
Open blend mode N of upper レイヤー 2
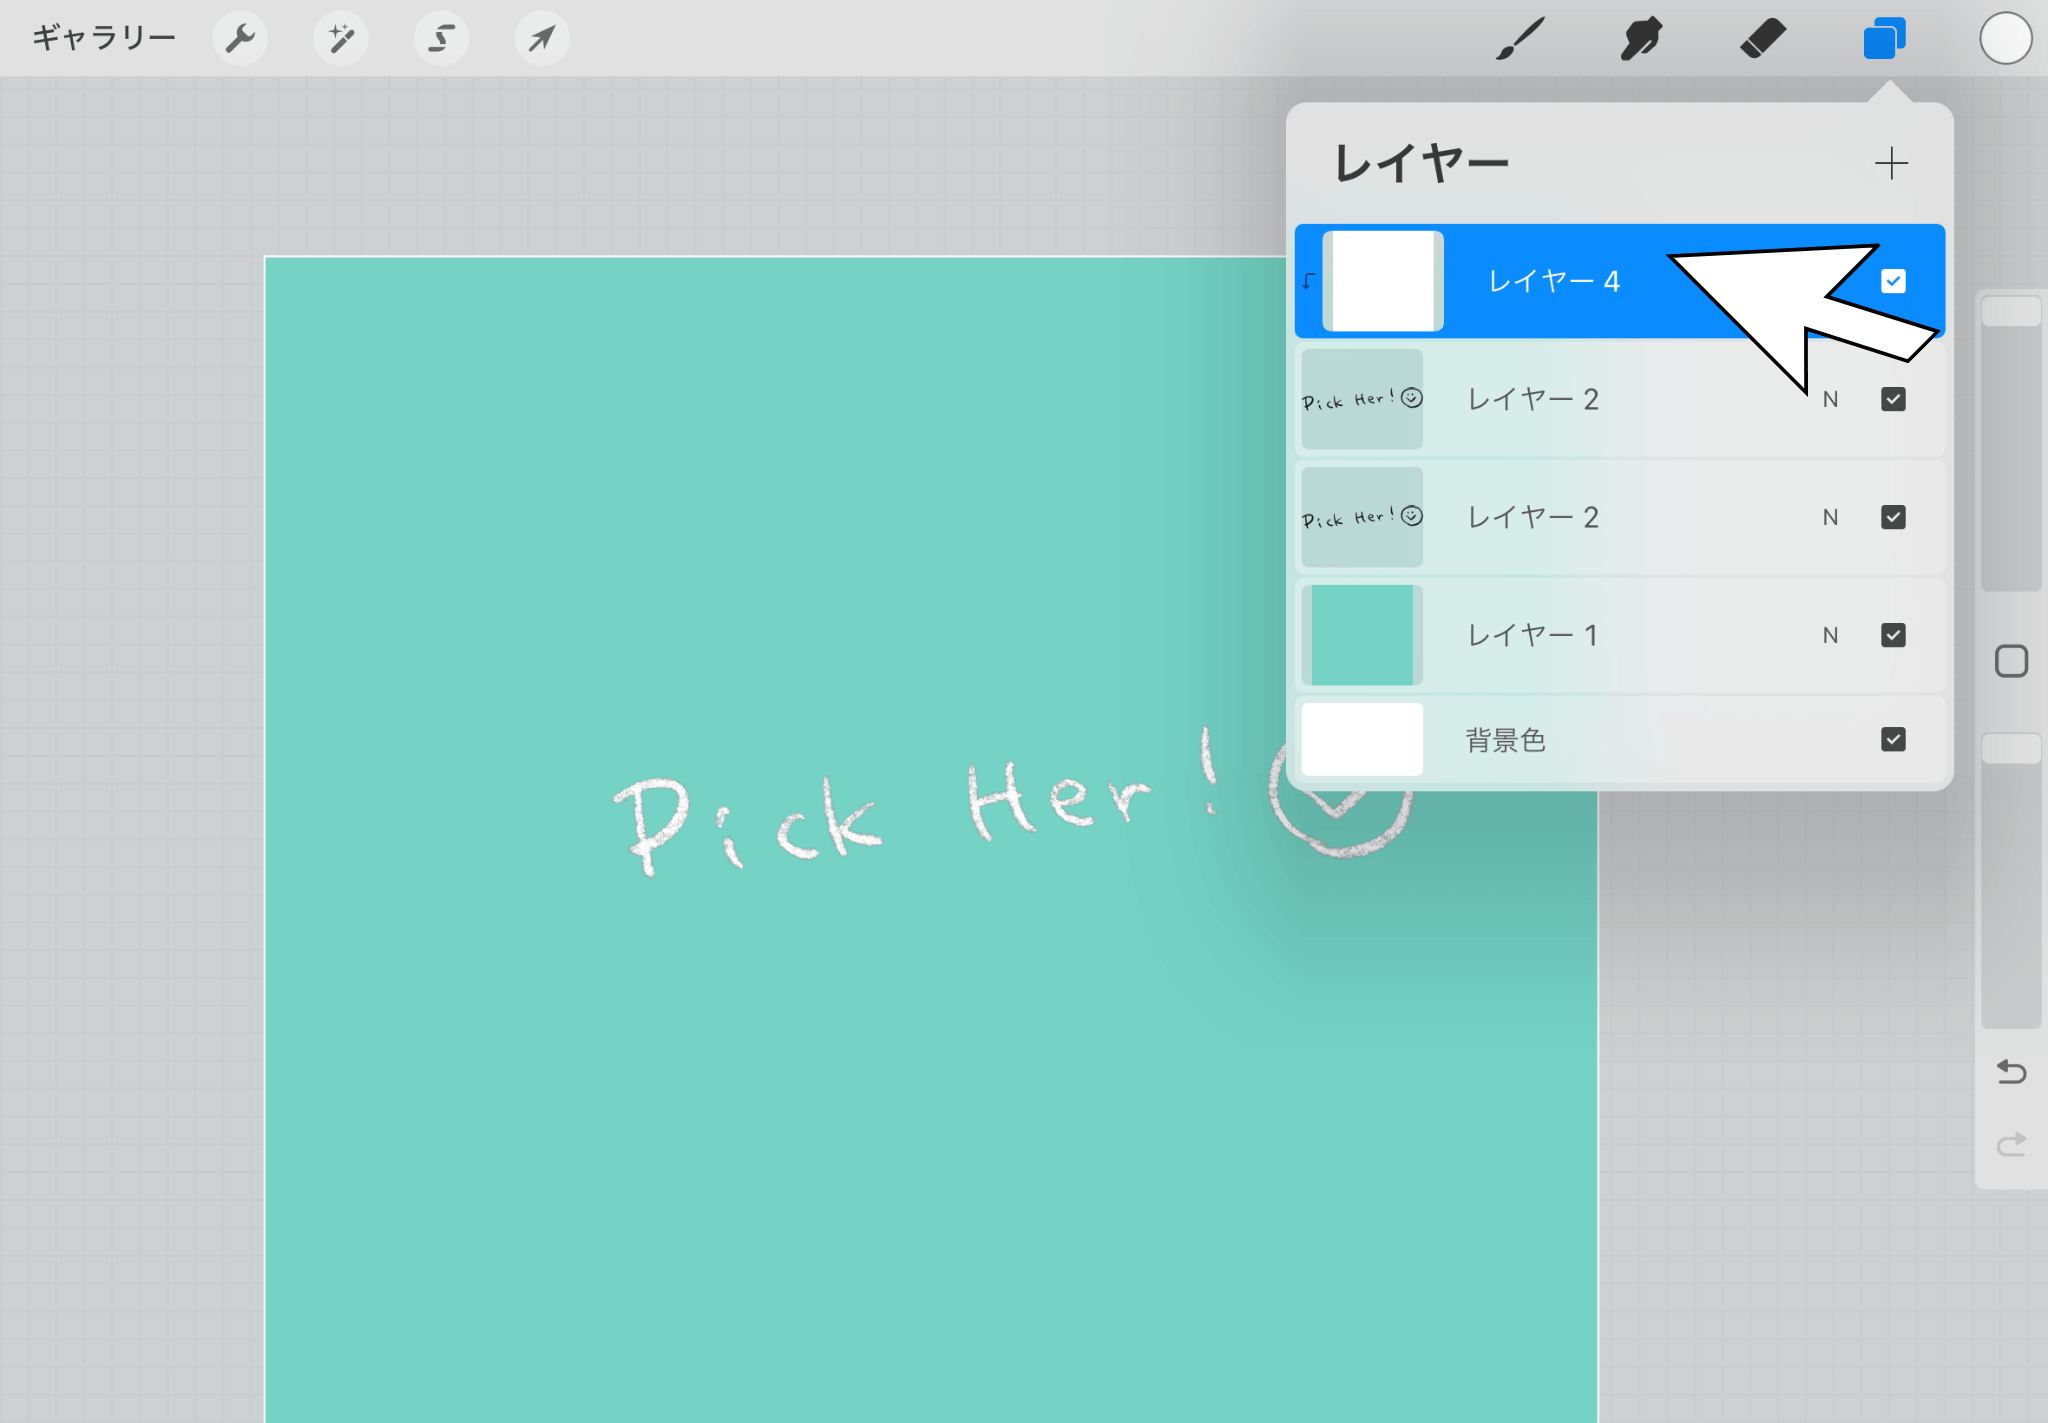pyautogui.click(x=1830, y=399)
